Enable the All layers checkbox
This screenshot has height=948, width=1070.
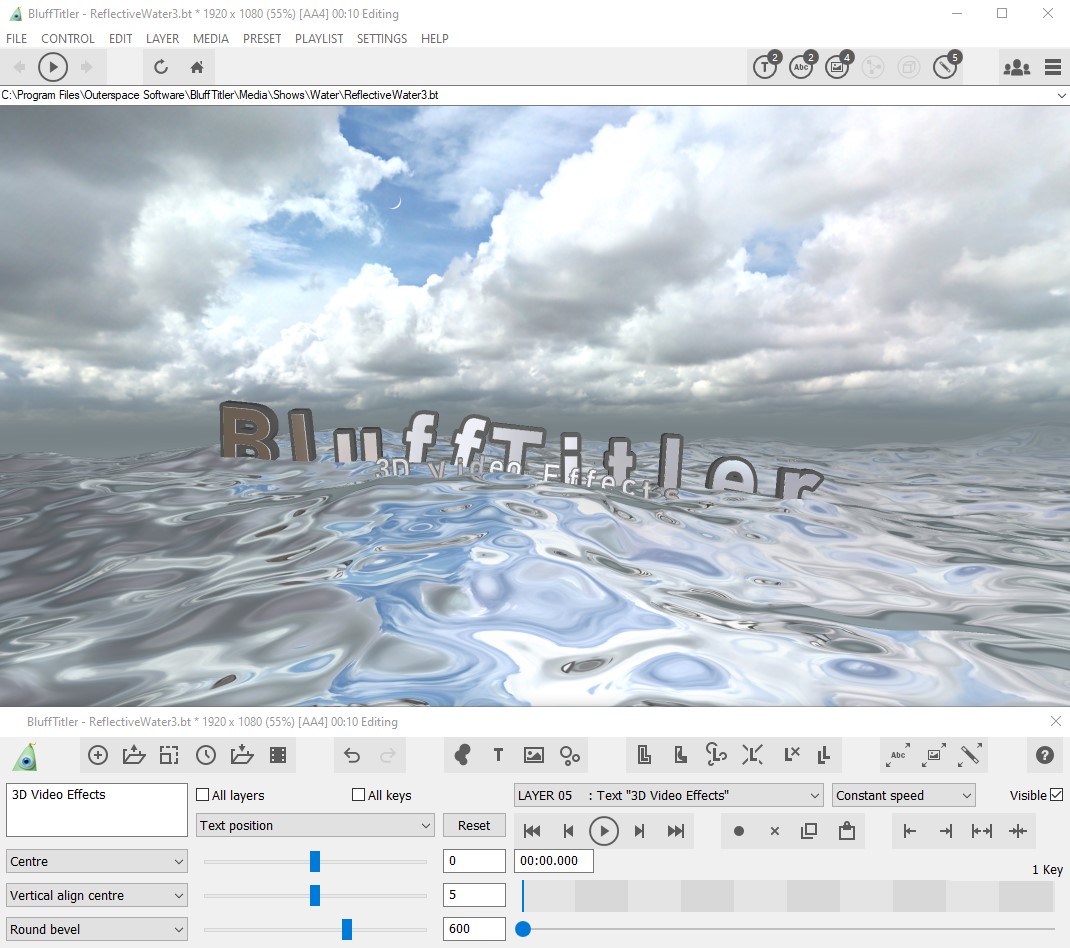[x=203, y=795]
